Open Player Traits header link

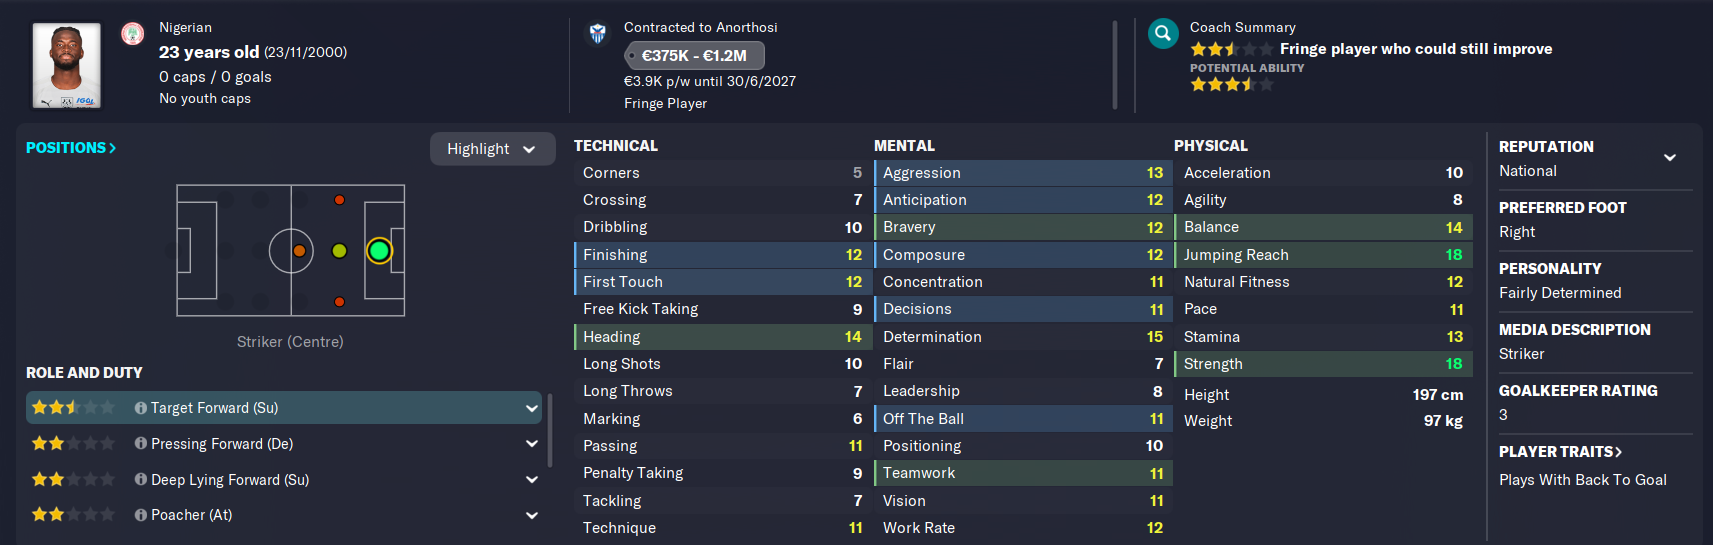pos(1560,452)
